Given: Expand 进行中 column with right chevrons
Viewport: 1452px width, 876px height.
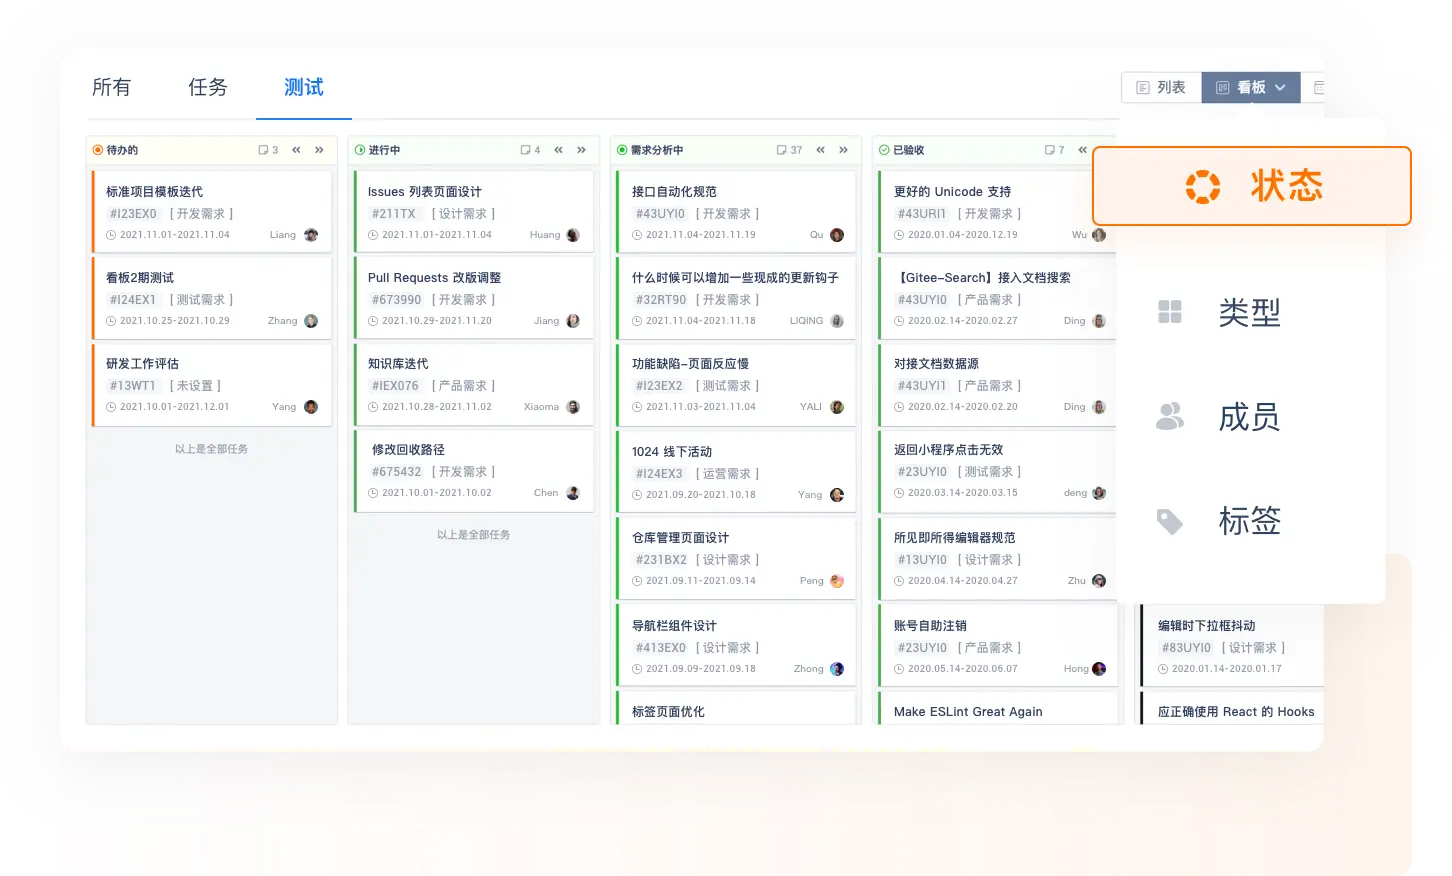Looking at the screenshot, I should pos(581,150).
